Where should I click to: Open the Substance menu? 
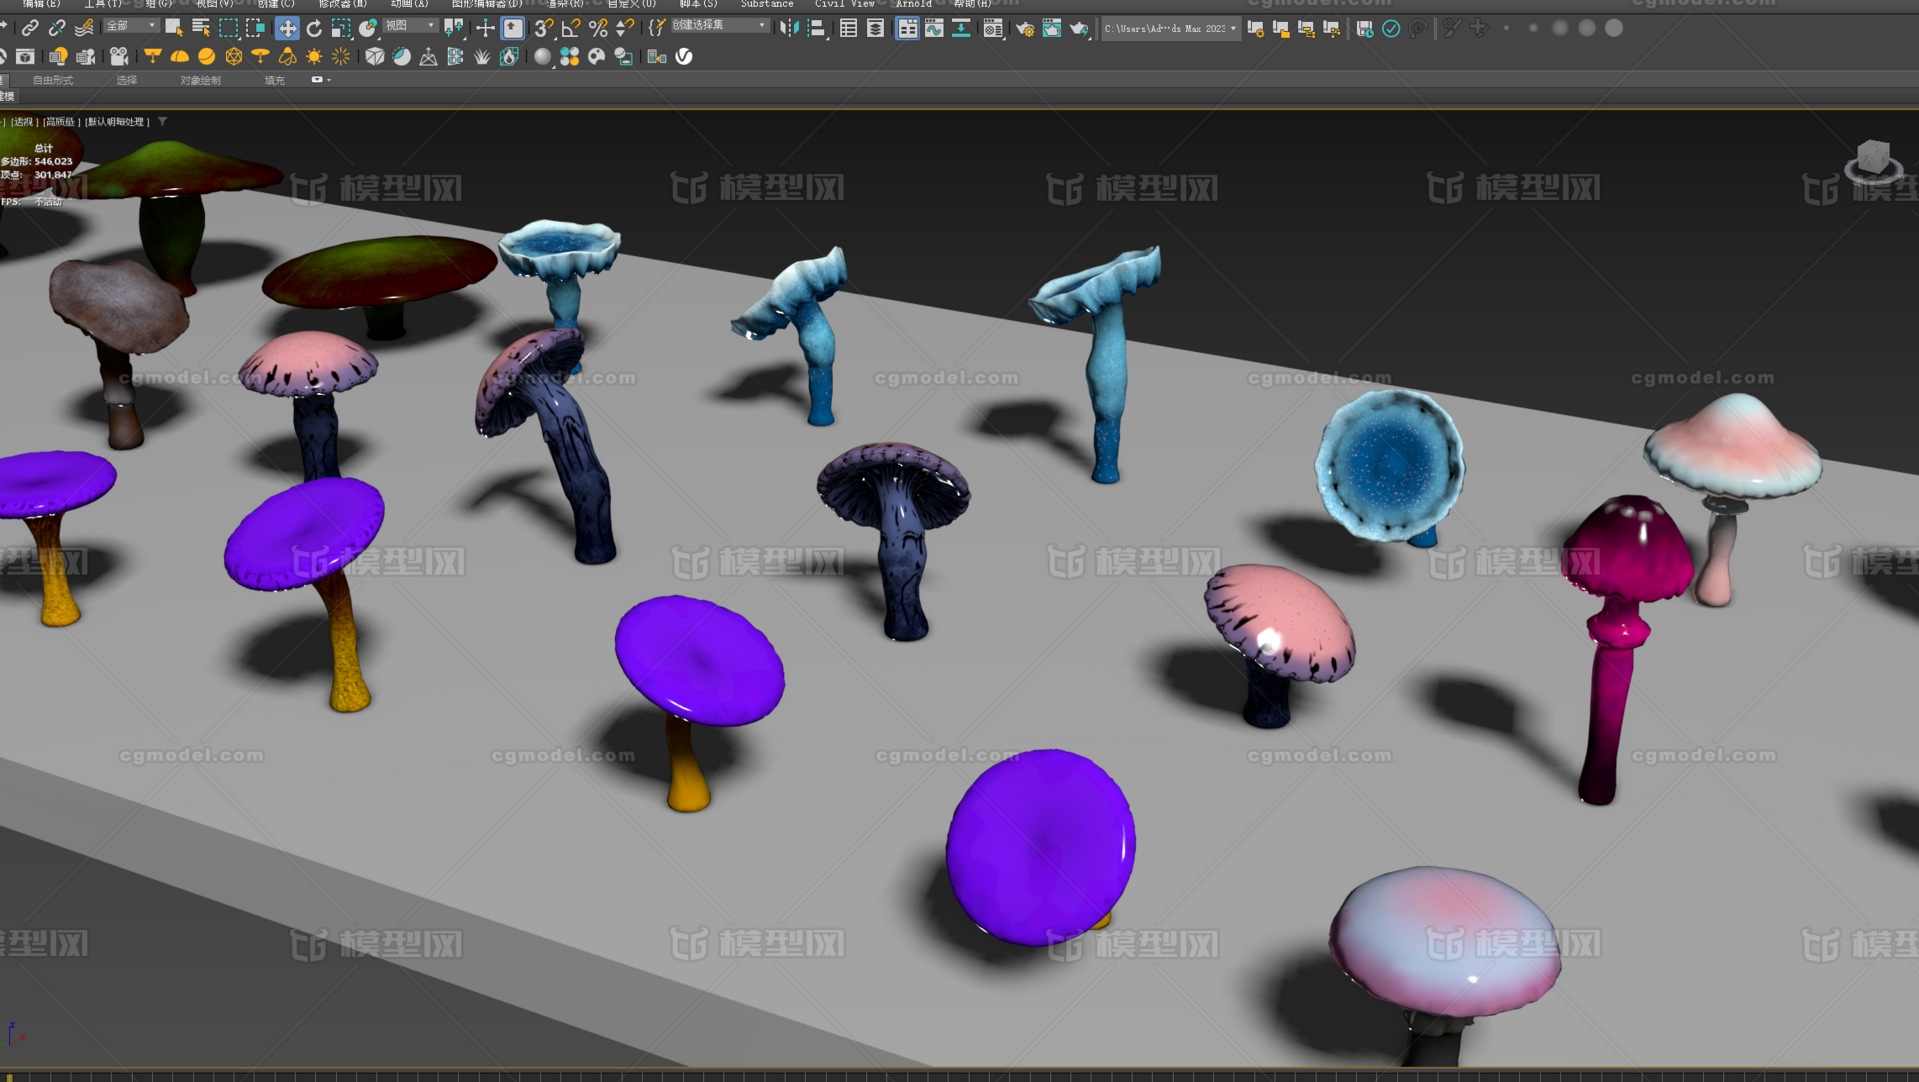(x=767, y=4)
